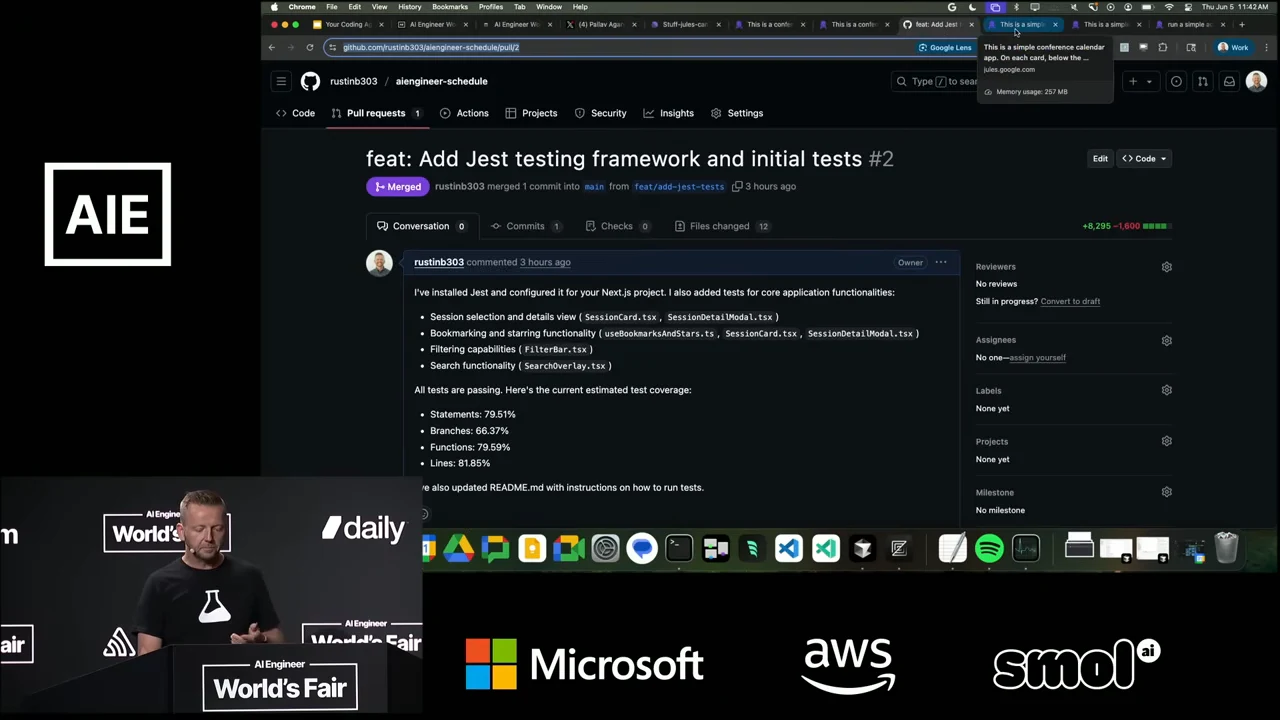Image resolution: width=1280 pixels, height=720 pixels.
Task: Open the rustinb303 owner profile link
Action: coord(354,81)
